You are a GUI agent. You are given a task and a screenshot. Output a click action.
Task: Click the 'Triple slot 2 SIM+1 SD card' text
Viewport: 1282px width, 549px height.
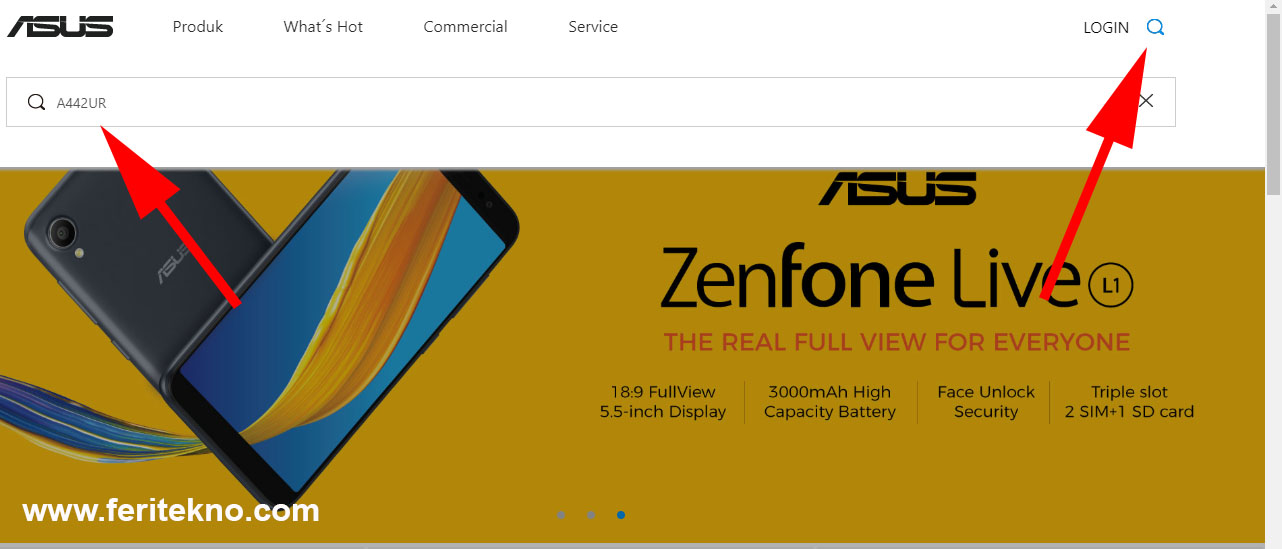(x=1129, y=402)
